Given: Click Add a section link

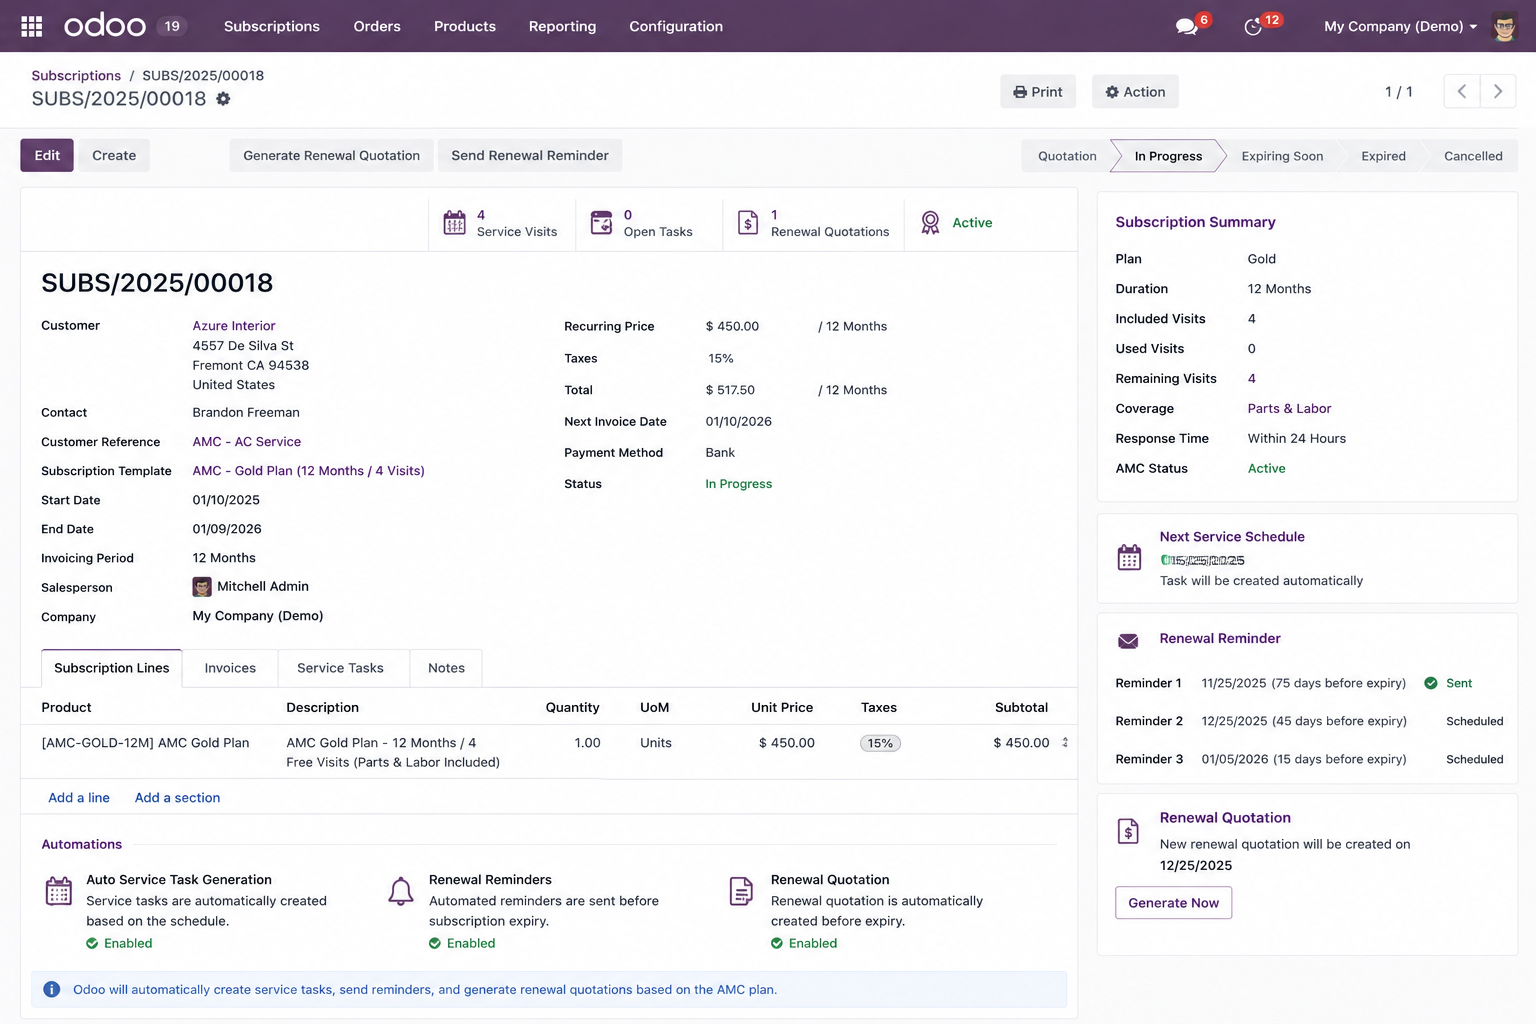Looking at the screenshot, I should coord(177,798).
